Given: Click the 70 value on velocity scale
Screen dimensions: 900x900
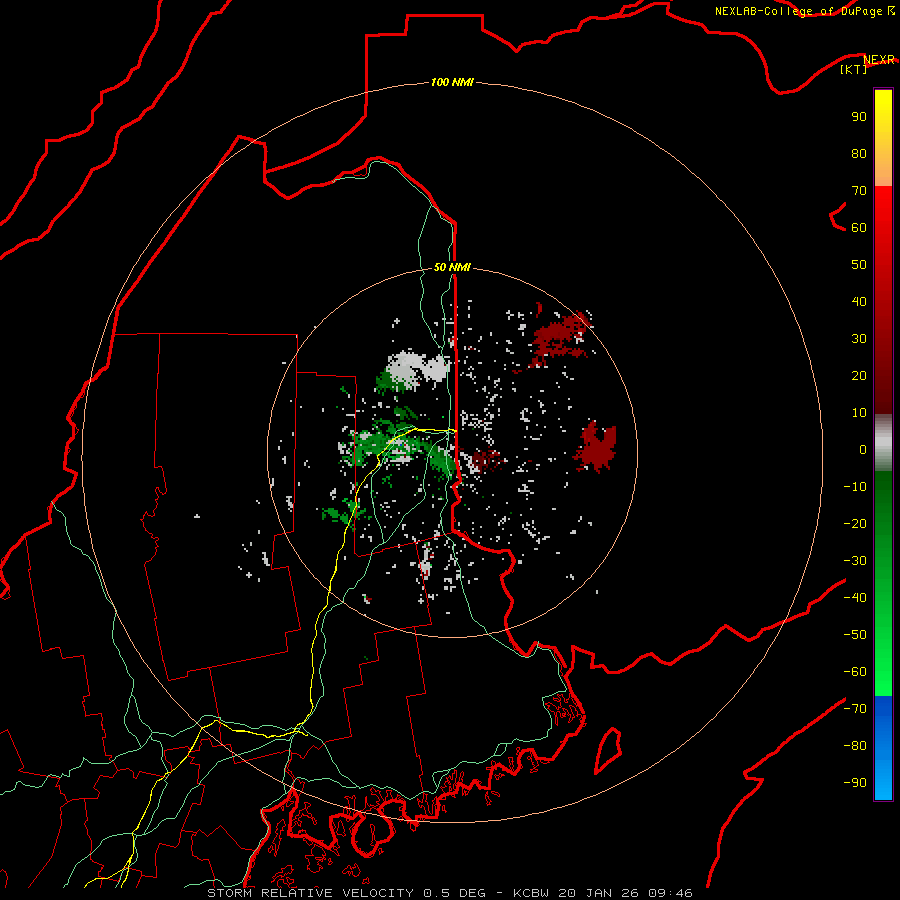Looking at the screenshot, I should pos(859,191).
